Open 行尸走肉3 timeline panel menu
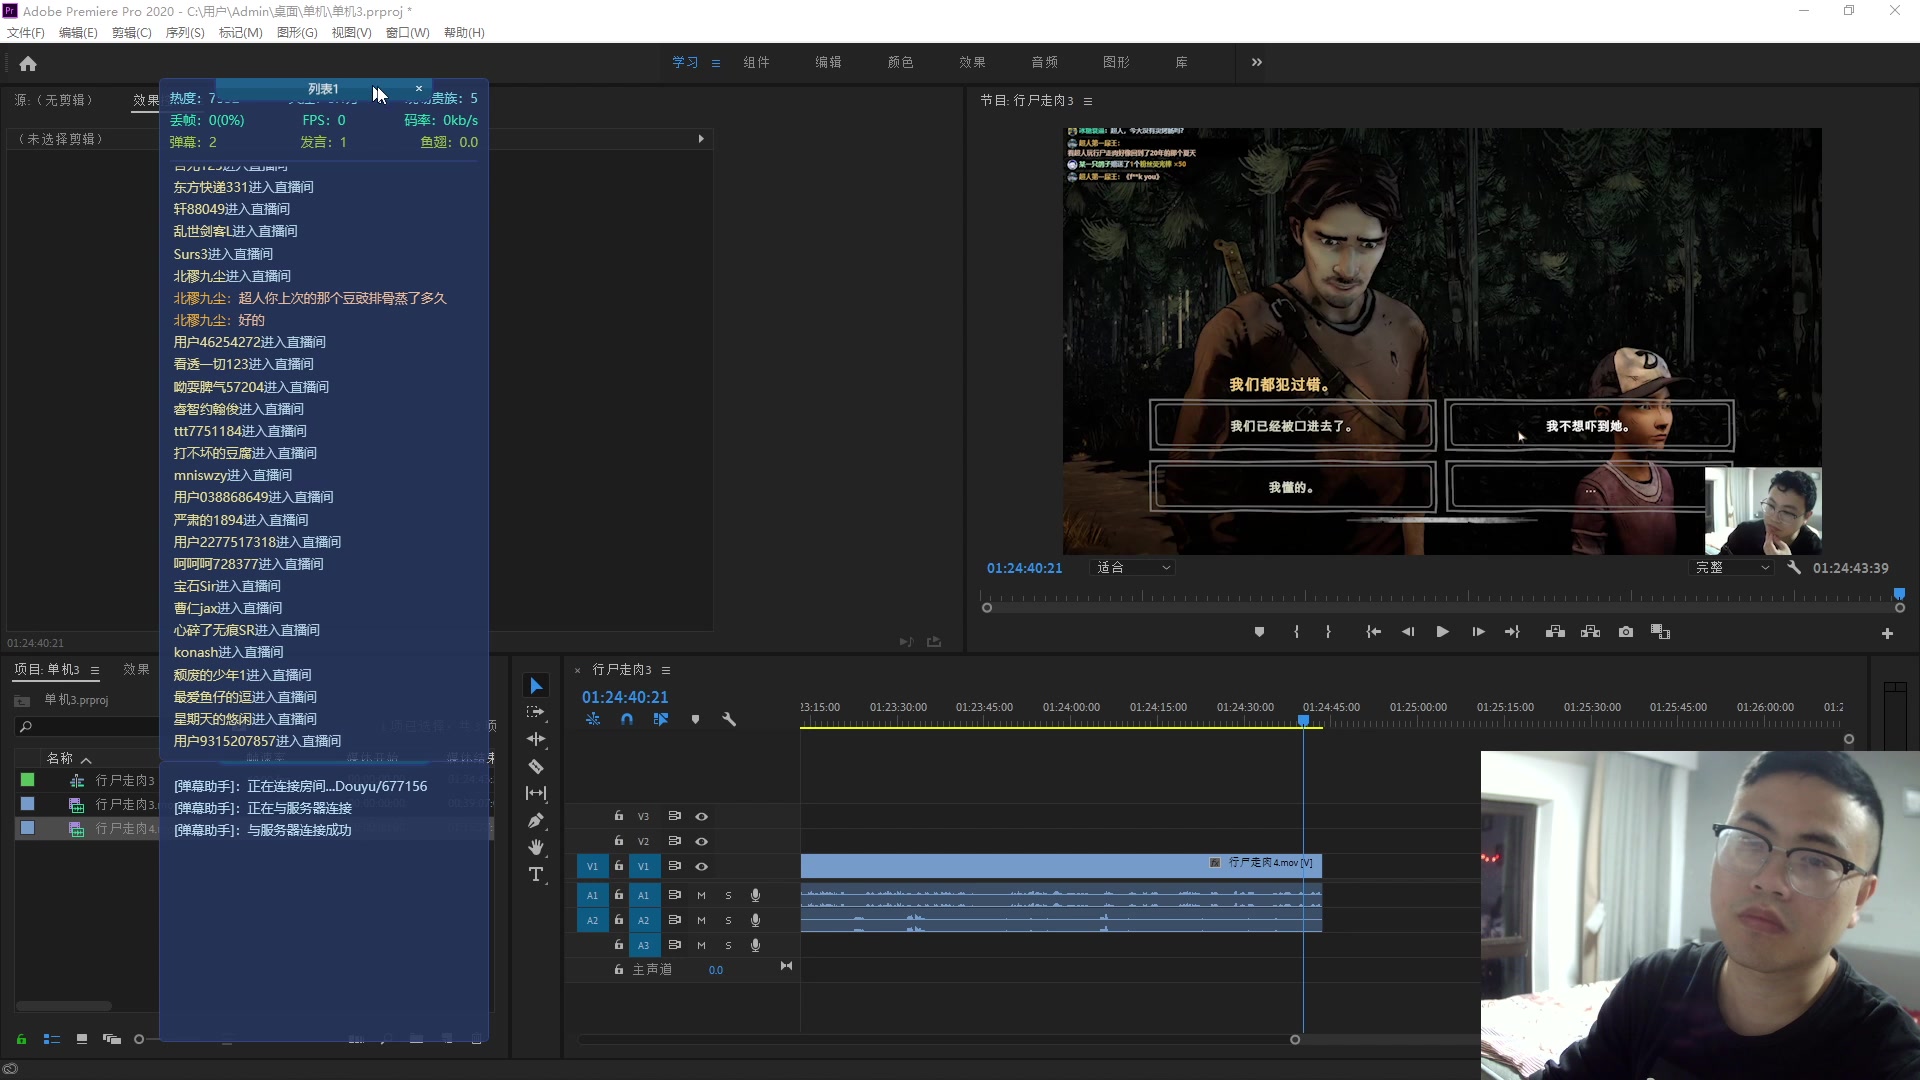 point(666,670)
